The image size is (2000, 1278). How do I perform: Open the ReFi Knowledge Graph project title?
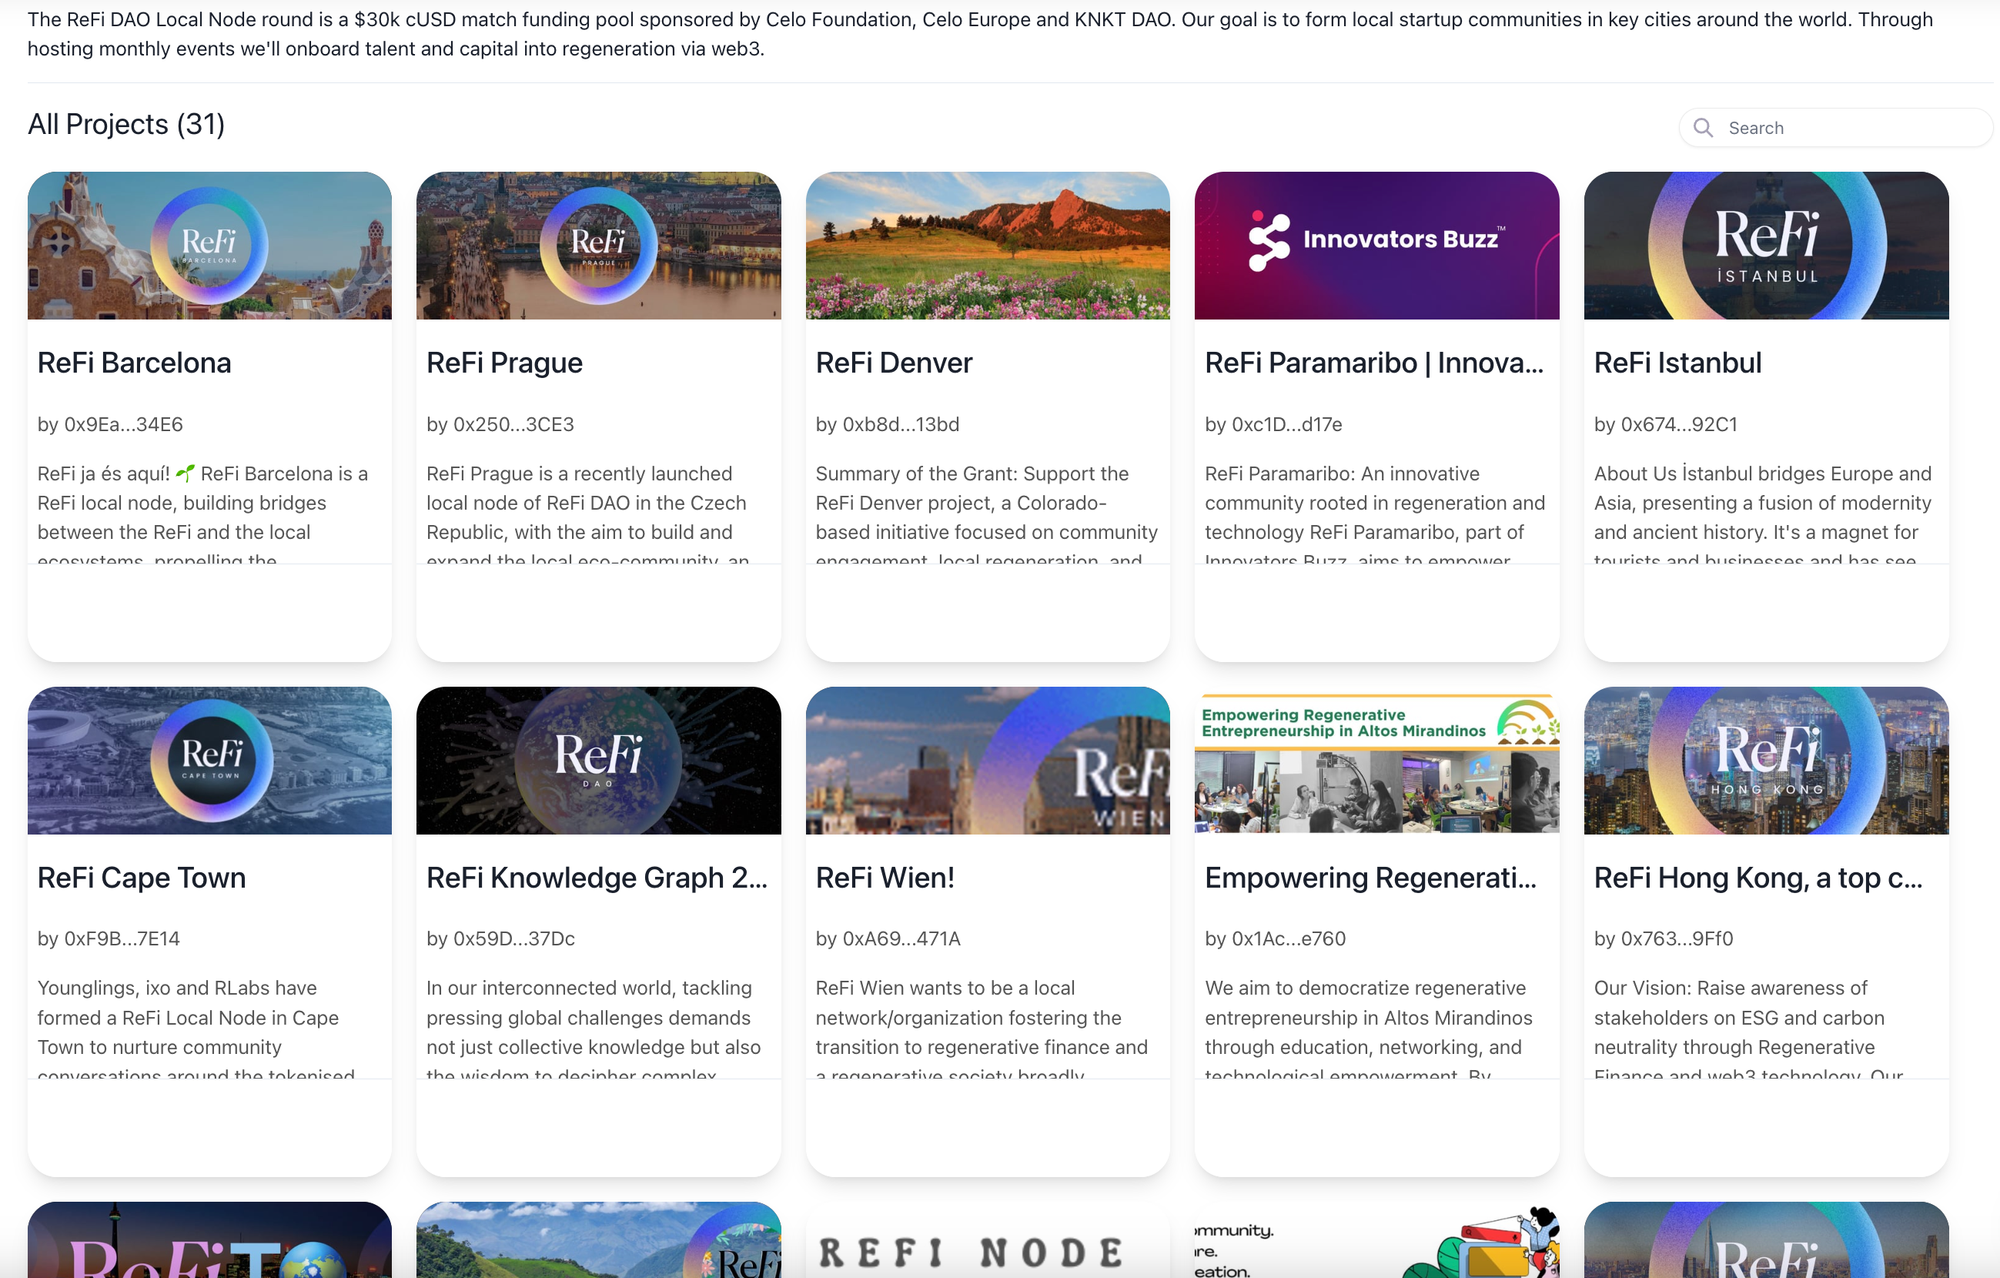[x=596, y=878]
